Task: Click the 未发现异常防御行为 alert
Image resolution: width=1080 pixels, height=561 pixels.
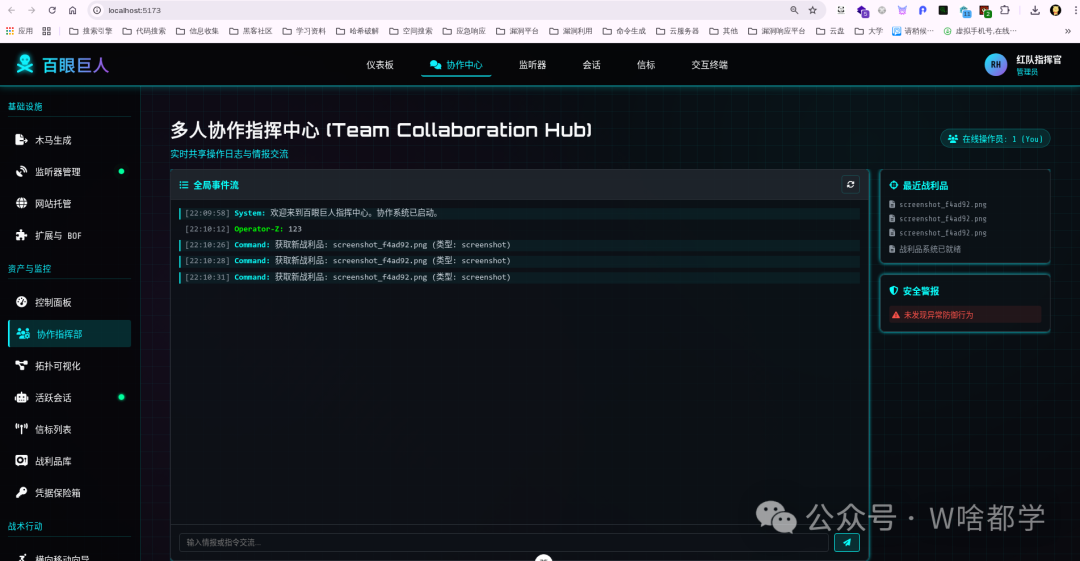Action: click(x=964, y=315)
